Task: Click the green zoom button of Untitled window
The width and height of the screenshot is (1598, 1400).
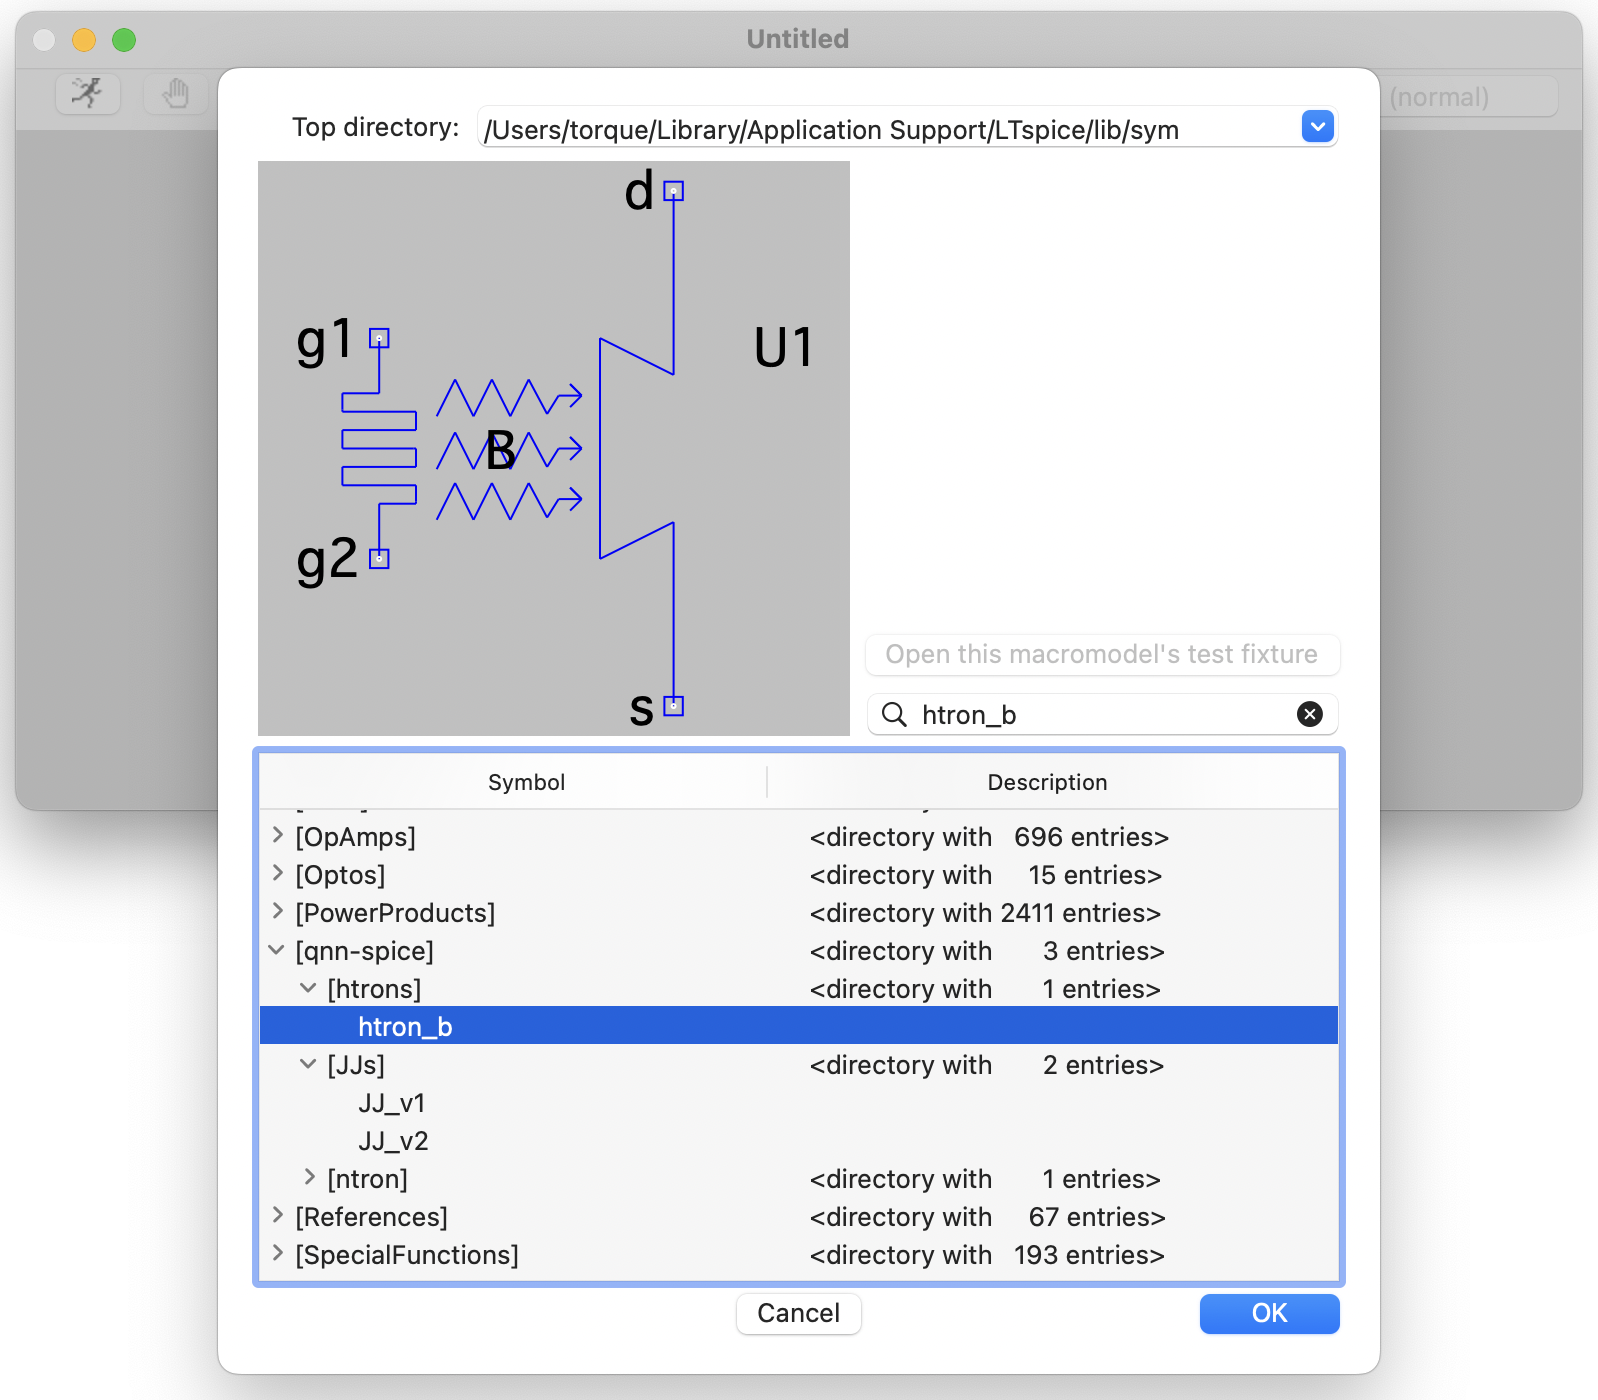Action: pos(124,39)
